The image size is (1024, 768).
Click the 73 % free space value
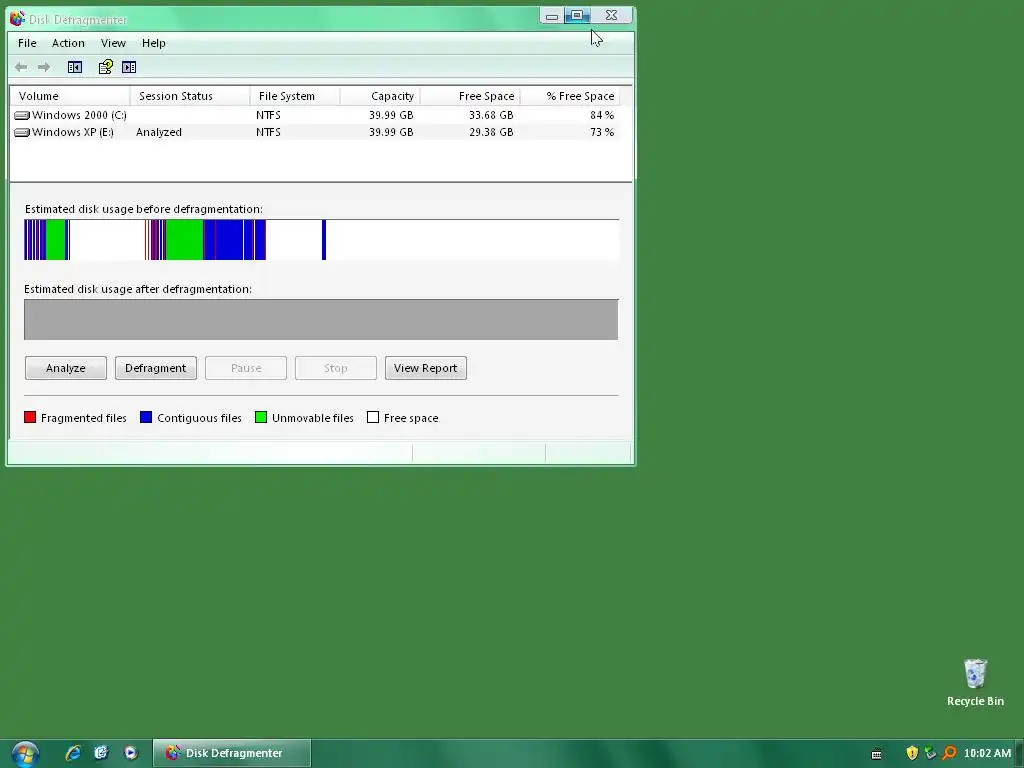click(601, 132)
